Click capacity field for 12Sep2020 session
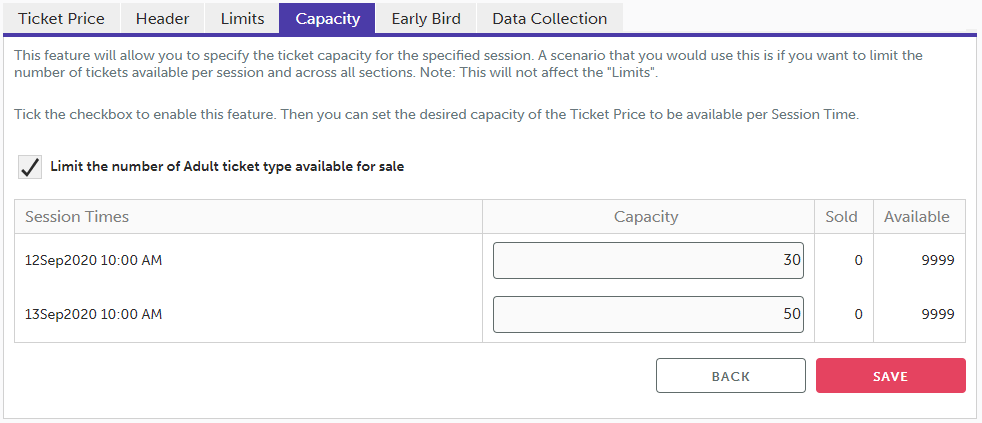The height and width of the screenshot is (423, 982). click(648, 260)
